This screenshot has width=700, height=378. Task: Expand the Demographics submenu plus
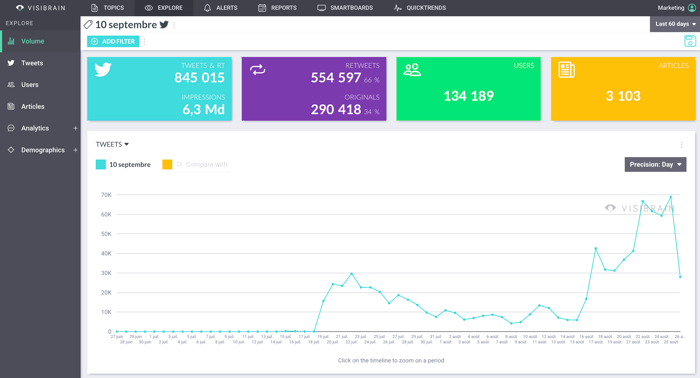tap(75, 150)
